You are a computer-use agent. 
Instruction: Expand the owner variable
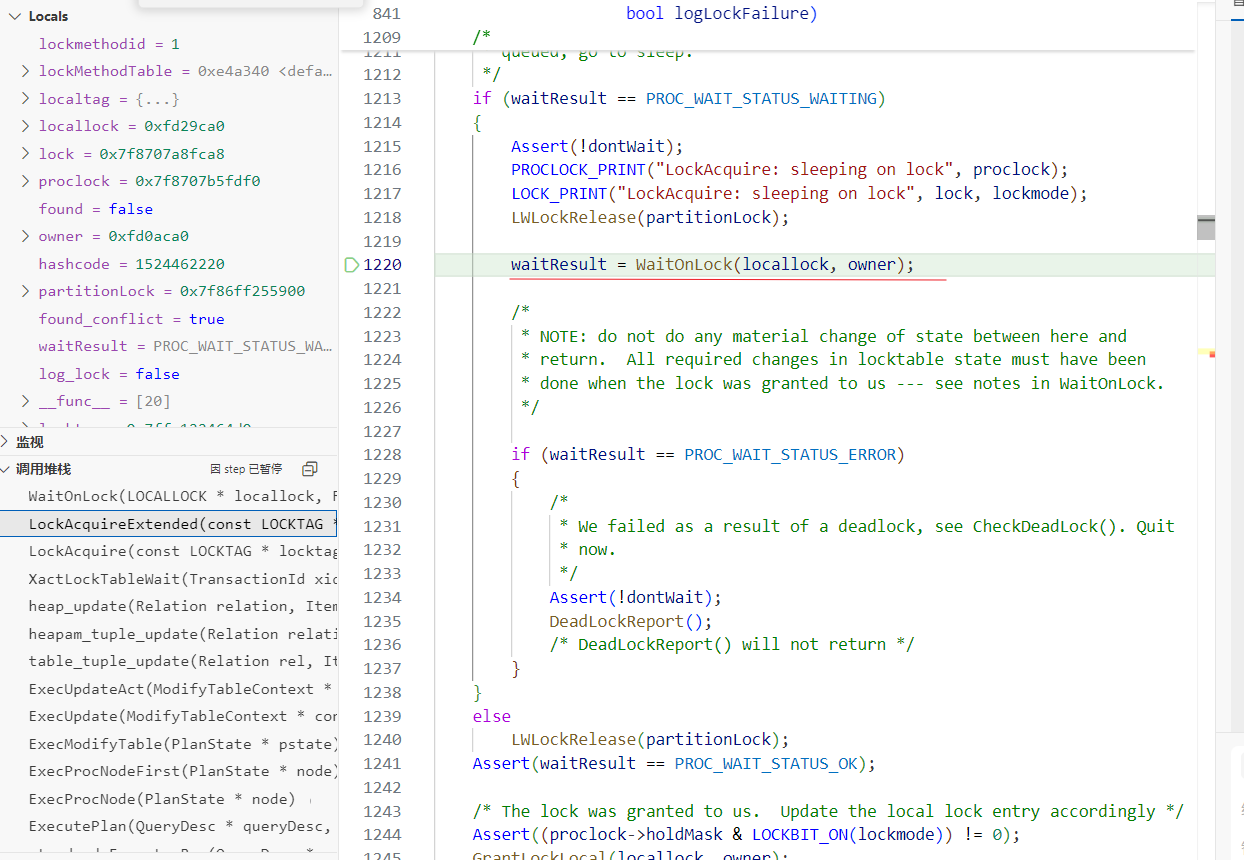25,237
